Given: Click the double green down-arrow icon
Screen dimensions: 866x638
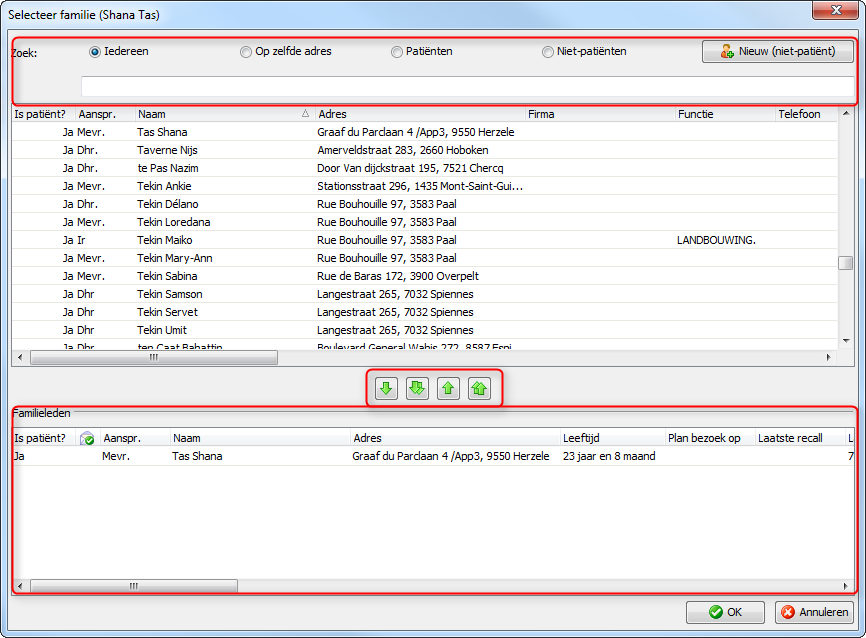Looking at the screenshot, I should tap(417, 388).
